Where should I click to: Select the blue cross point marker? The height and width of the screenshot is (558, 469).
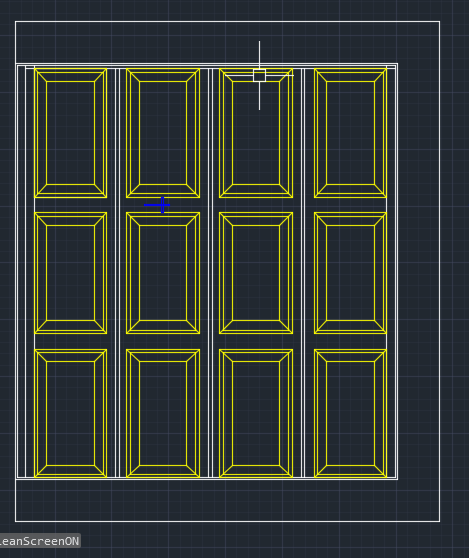click(x=157, y=205)
